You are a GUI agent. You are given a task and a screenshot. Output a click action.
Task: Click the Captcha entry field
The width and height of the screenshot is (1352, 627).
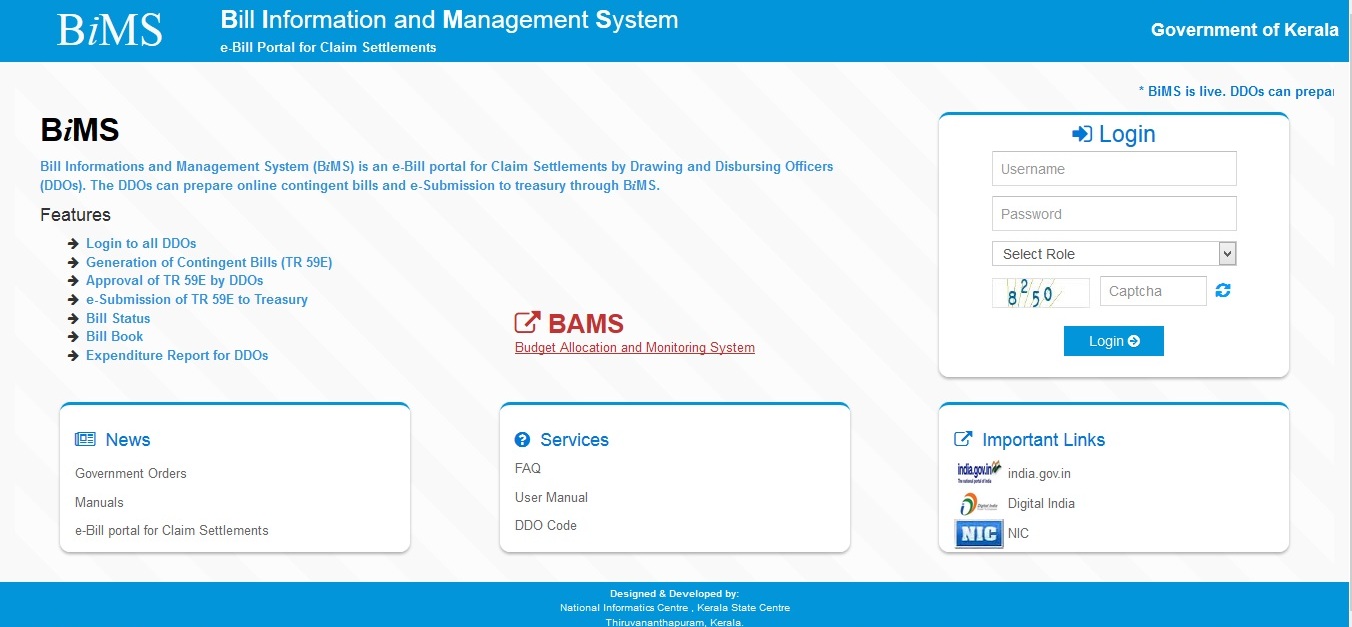point(1153,290)
